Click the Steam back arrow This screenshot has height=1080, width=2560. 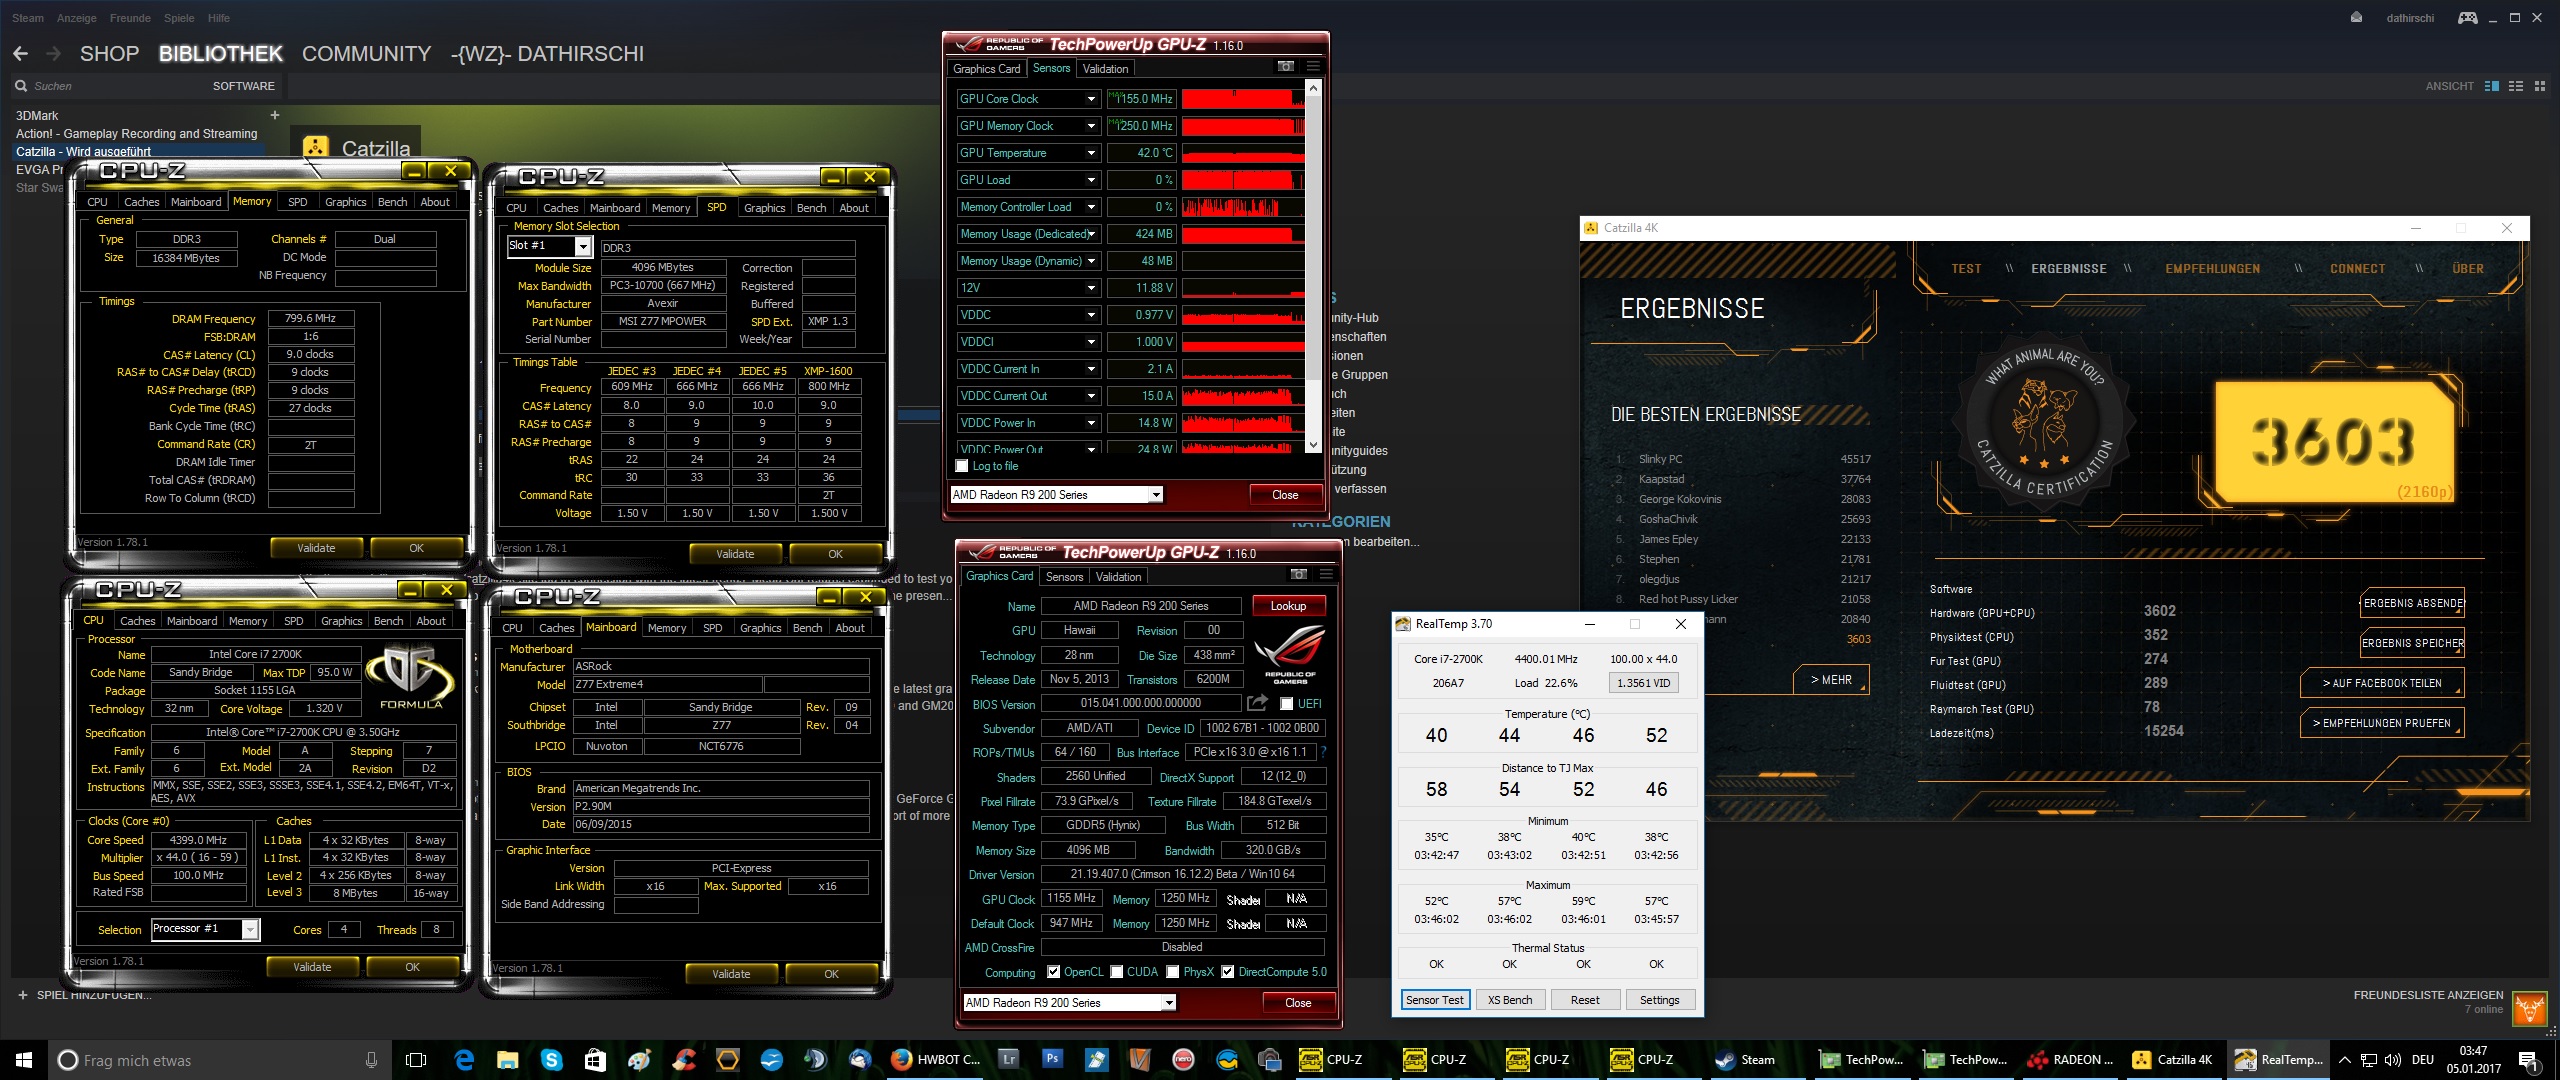click(x=20, y=54)
